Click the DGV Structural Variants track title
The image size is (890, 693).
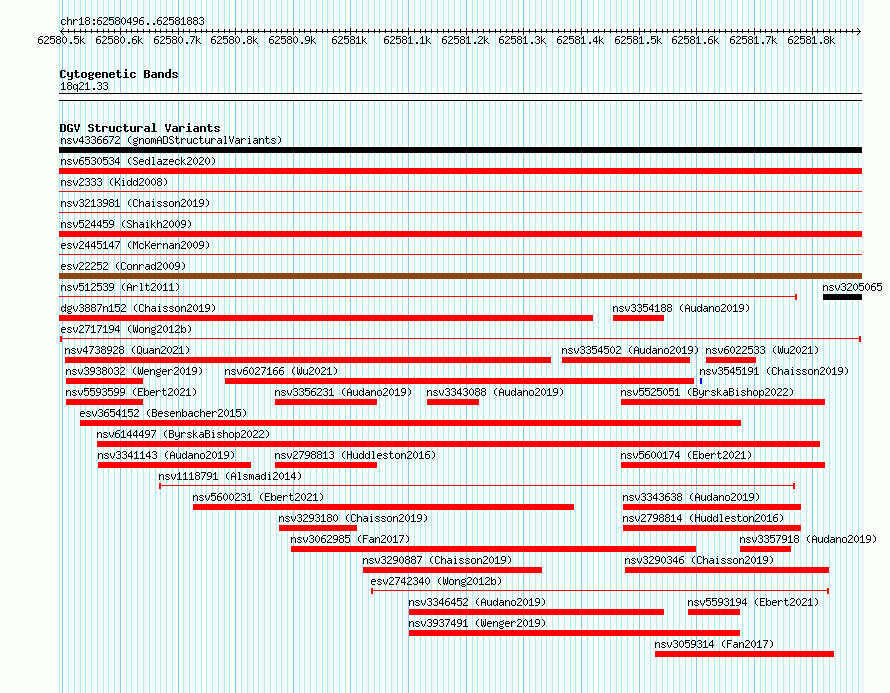pos(140,128)
